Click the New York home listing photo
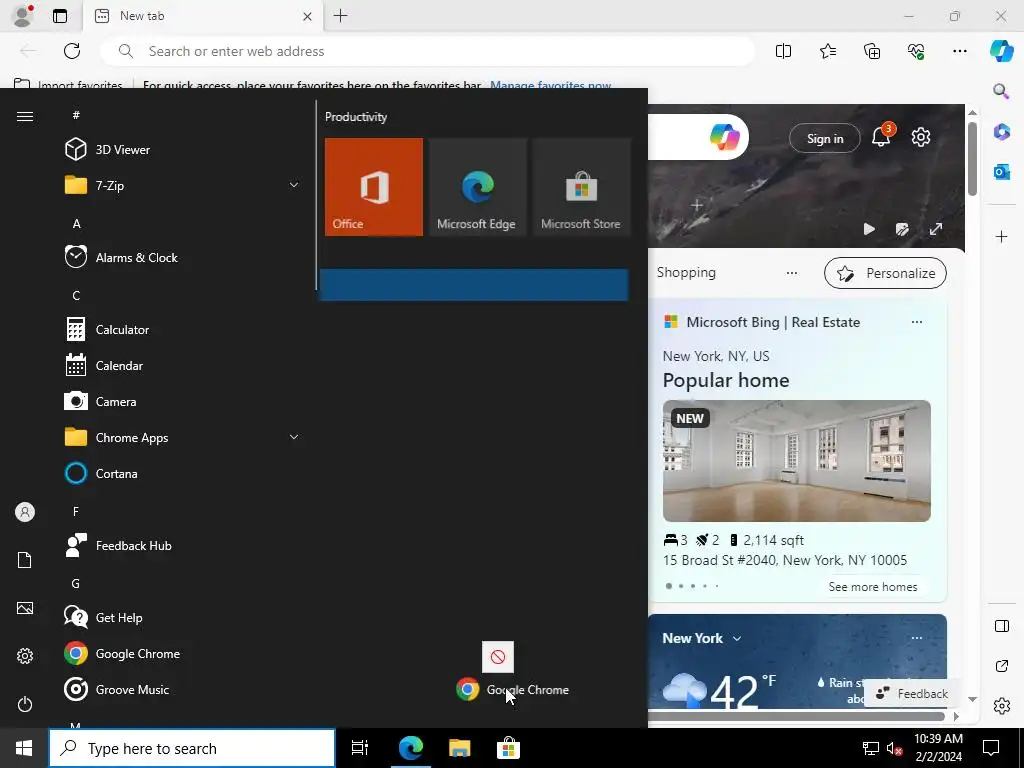Image resolution: width=1024 pixels, height=768 pixels. coord(796,460)
